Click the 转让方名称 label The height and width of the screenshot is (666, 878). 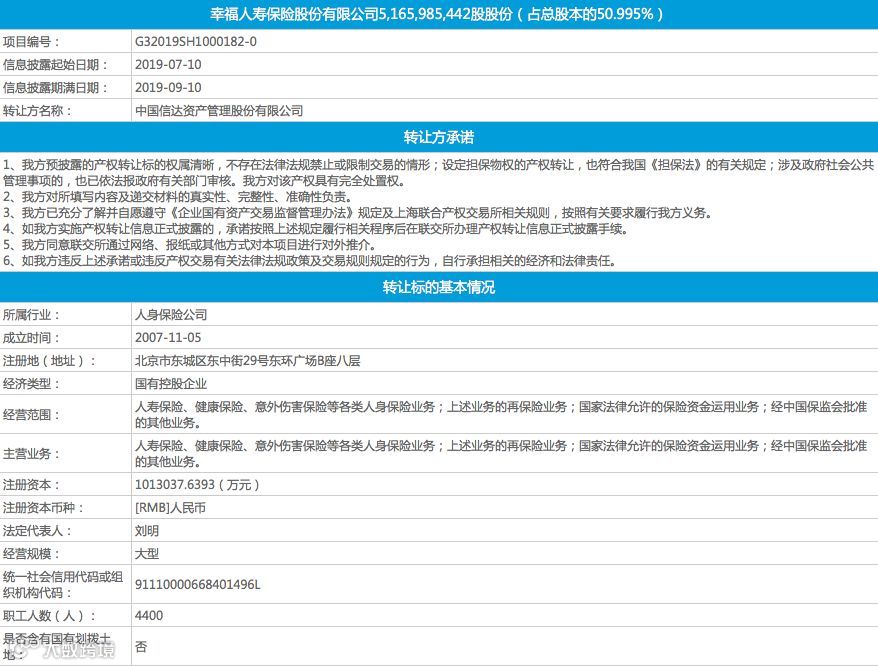tap(38, 111)
